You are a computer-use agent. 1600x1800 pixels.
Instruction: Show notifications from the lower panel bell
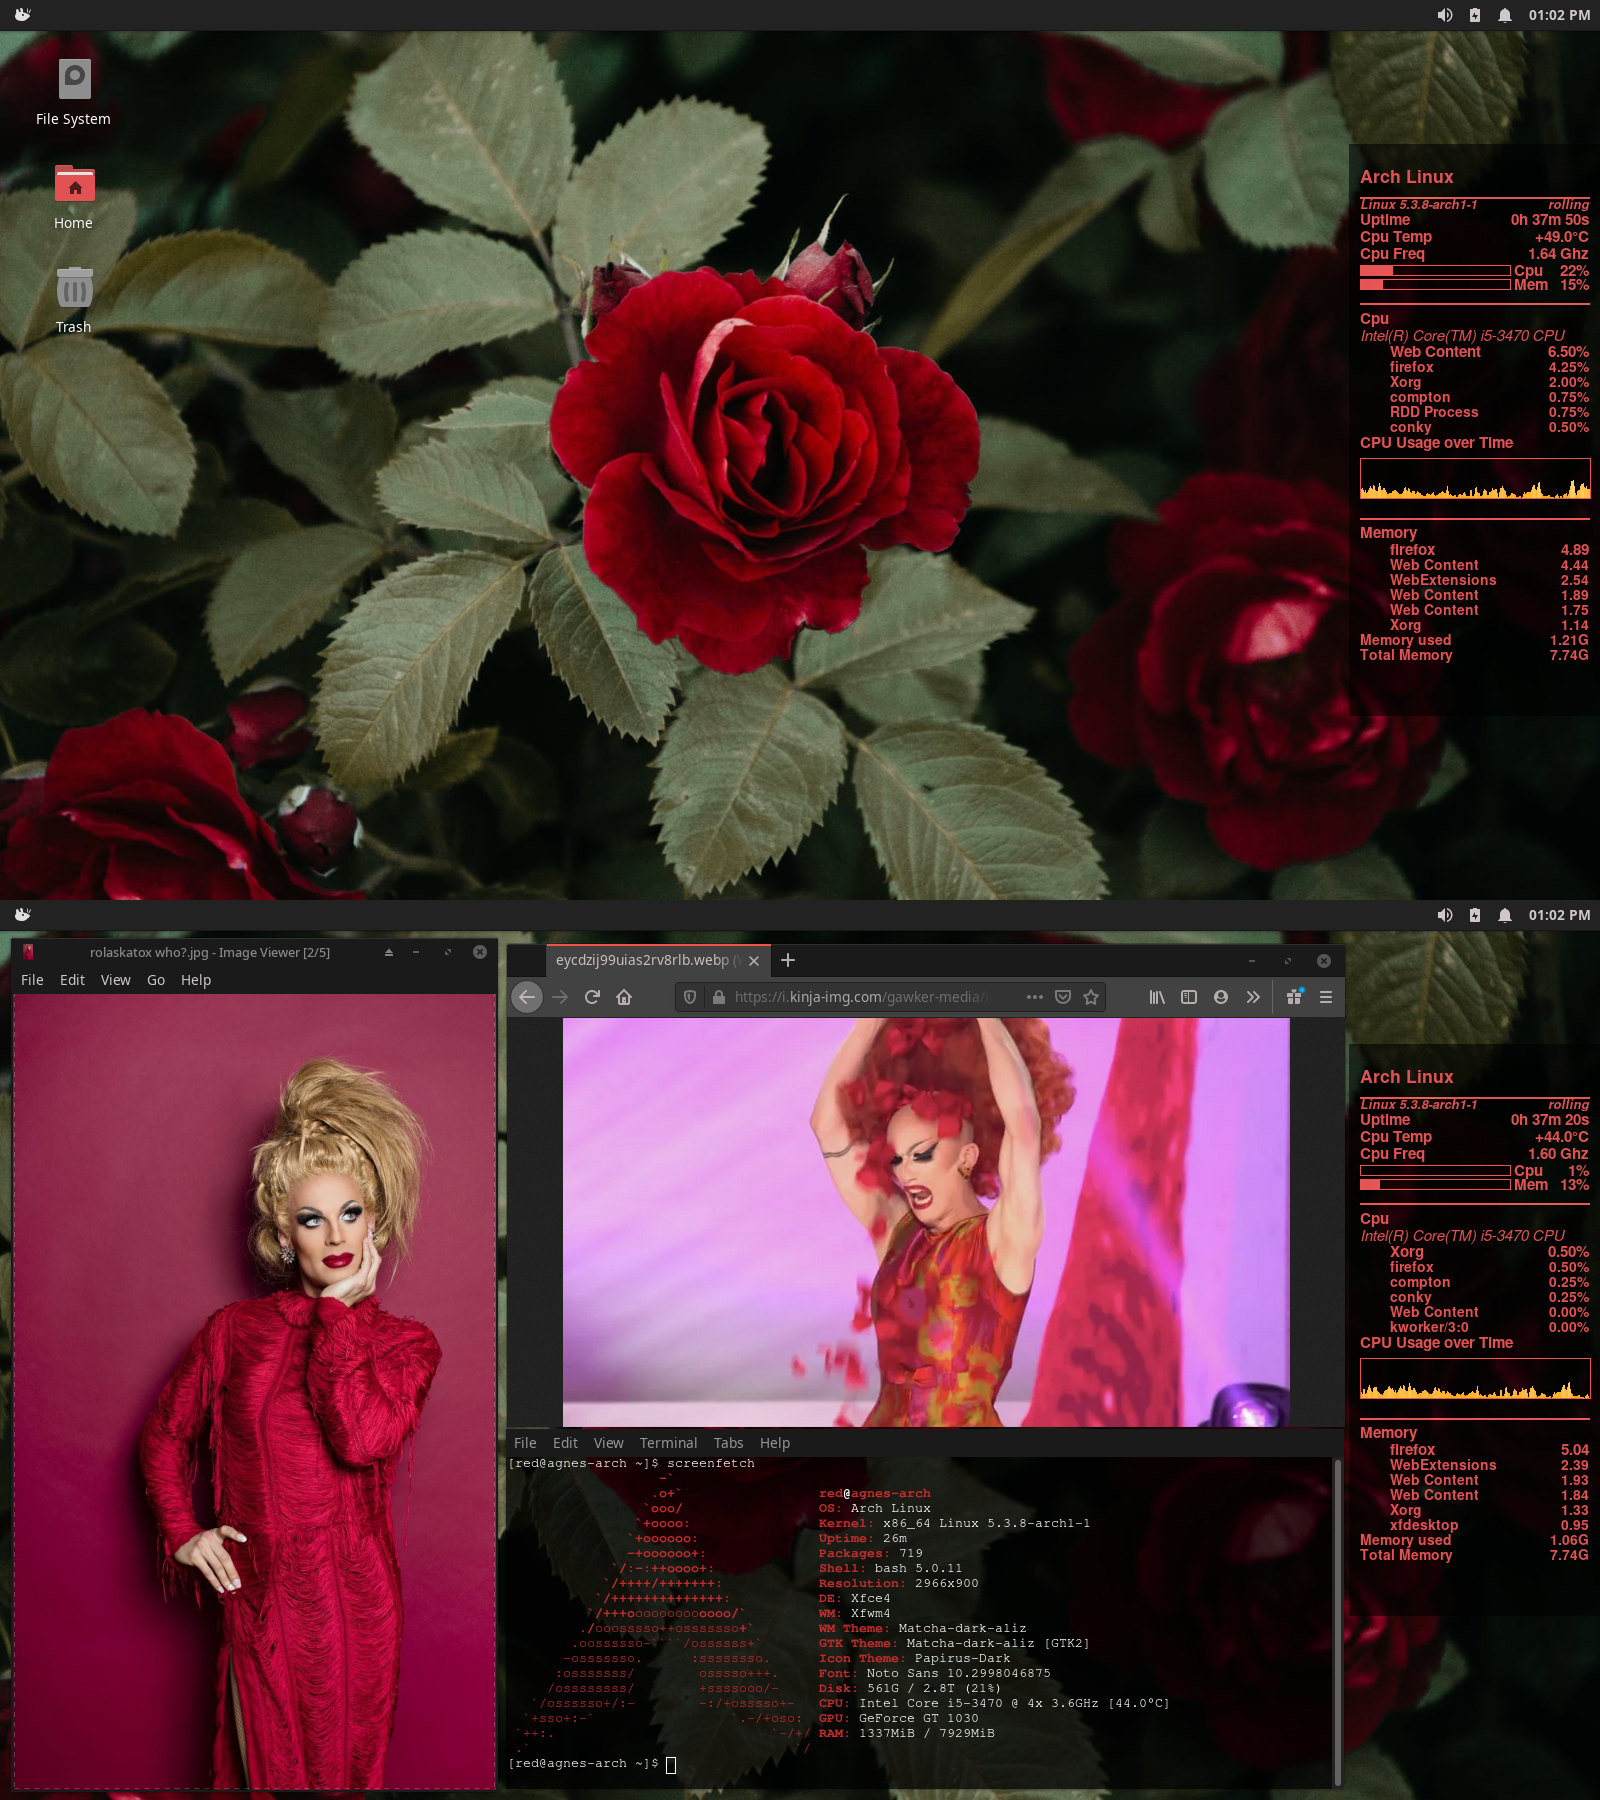click(1505, 915)
